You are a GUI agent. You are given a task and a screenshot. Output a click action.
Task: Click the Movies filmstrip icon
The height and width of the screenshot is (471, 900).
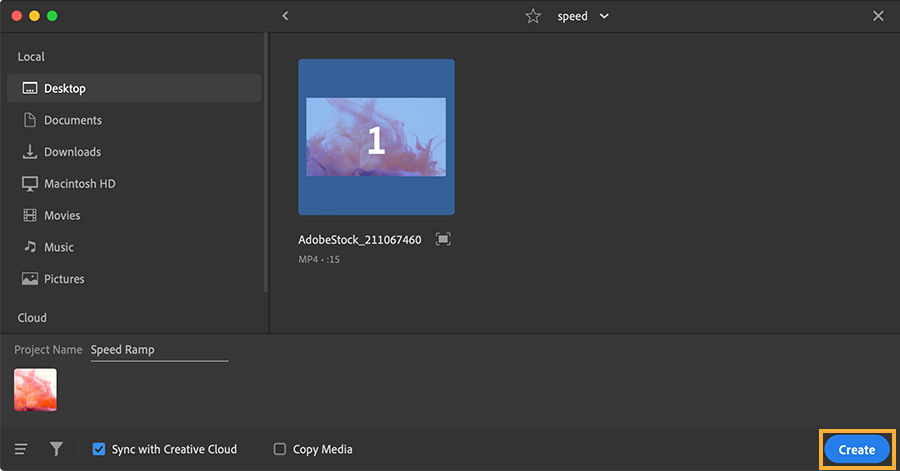[30, 215]
